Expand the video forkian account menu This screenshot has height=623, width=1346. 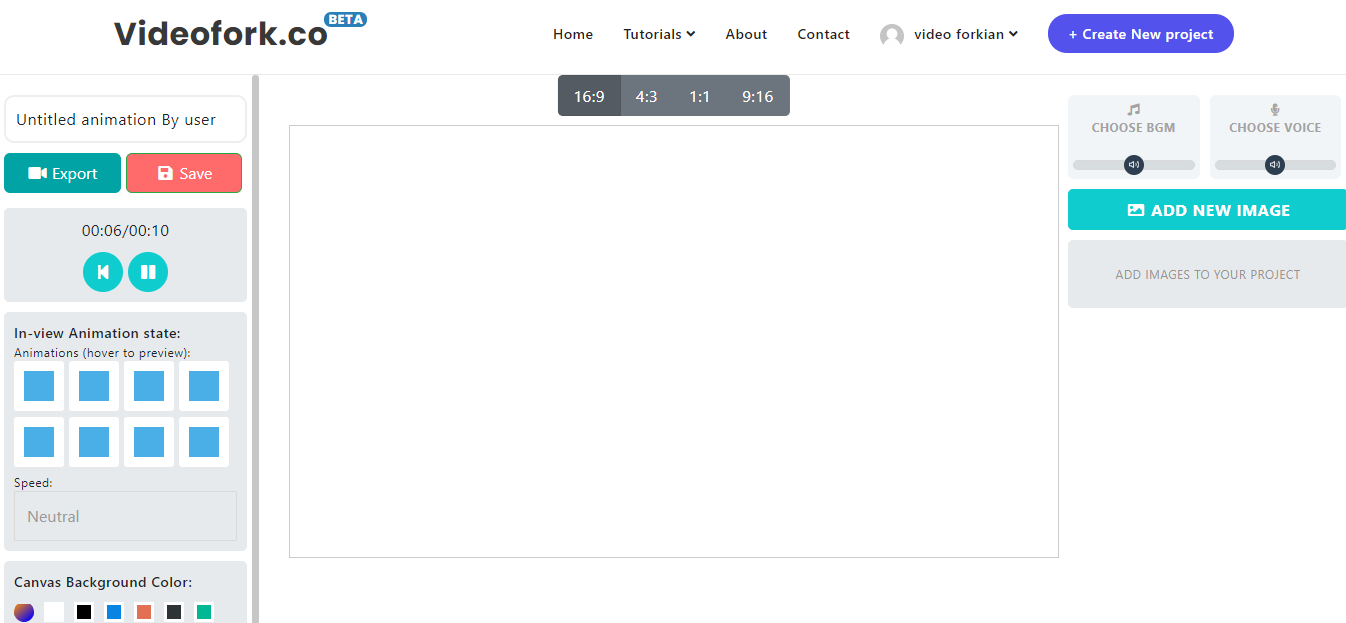coord(966,34)
